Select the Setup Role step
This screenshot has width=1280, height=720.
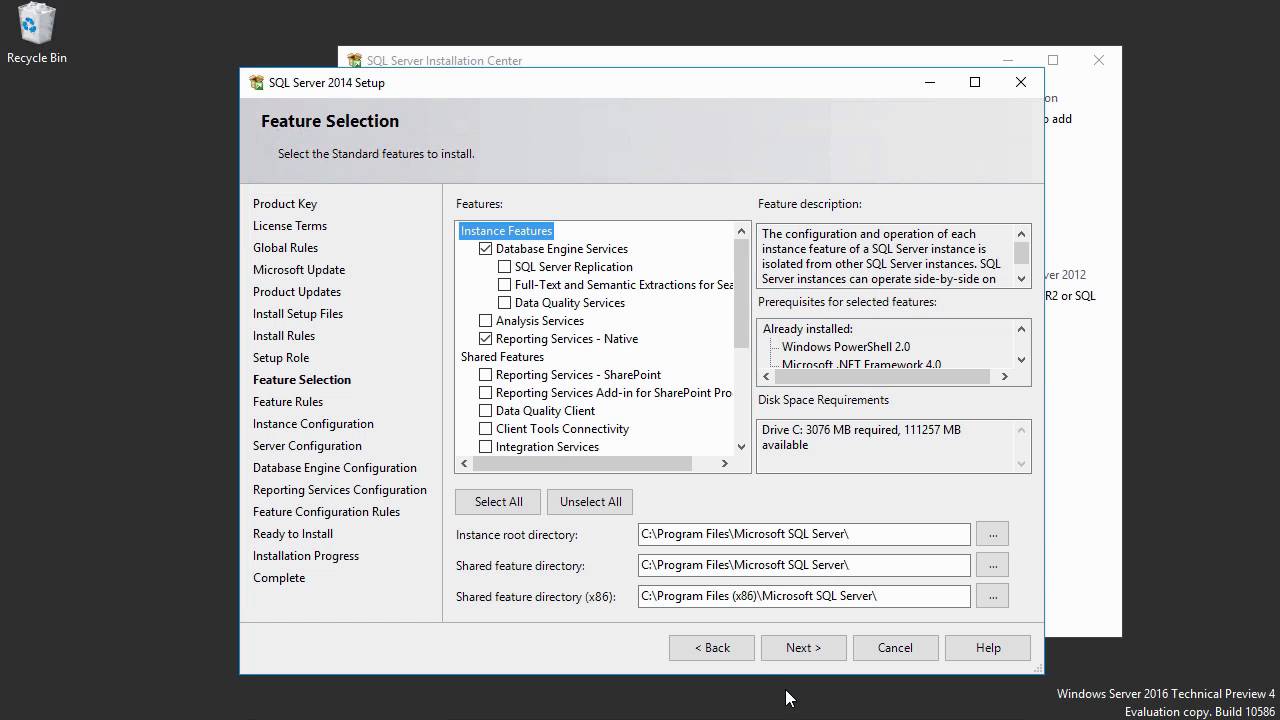(x=281, y=358)
